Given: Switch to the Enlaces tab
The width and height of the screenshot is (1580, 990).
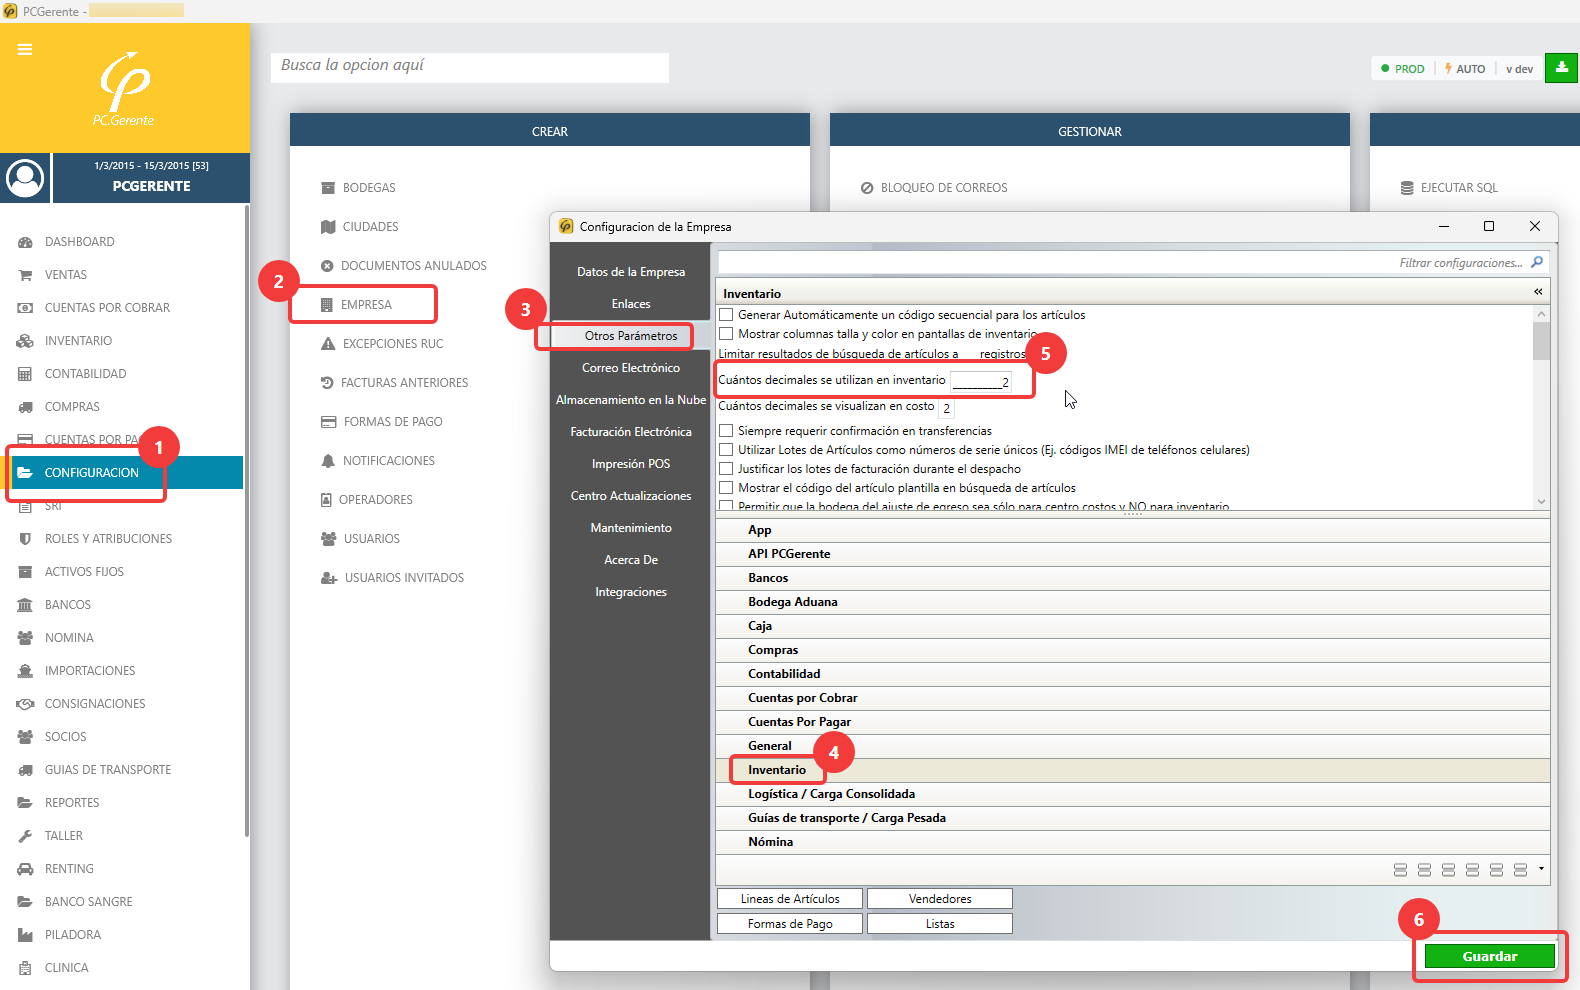Looking at the screenshot, I should [631, 304].
